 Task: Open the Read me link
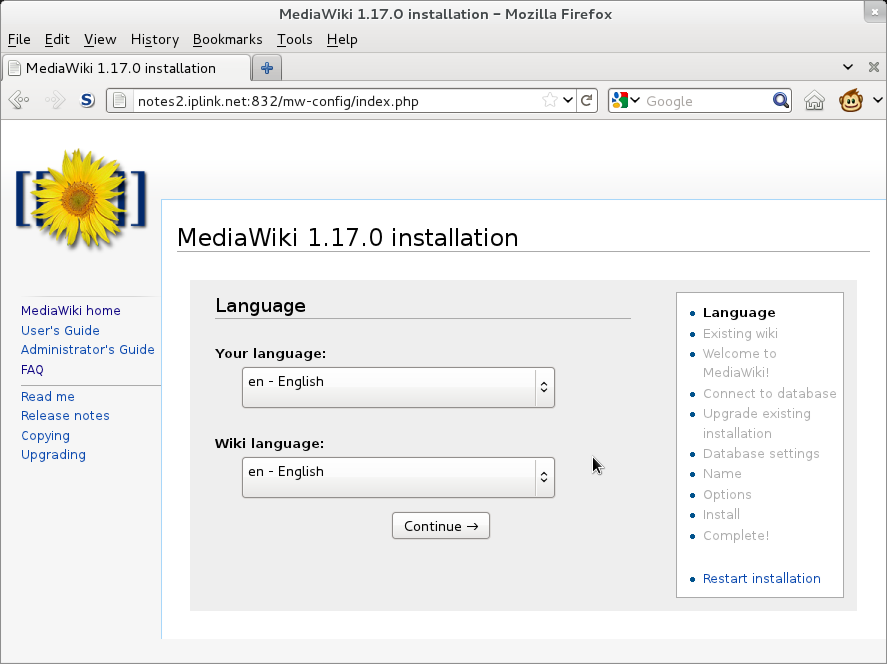[48, 396]
